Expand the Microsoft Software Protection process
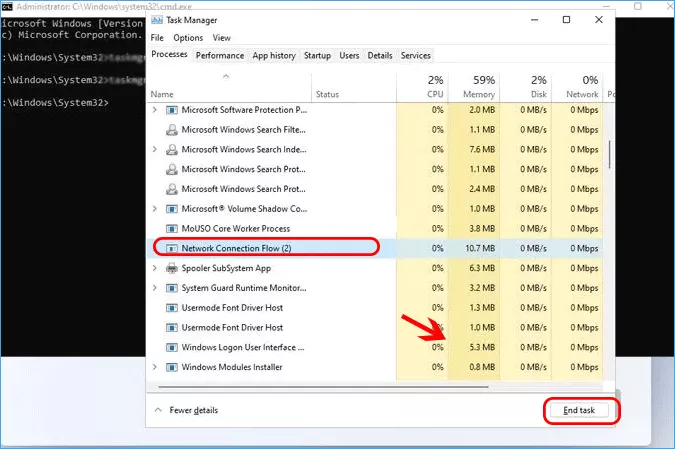675x449 pixels. click(x=155, y=110)
